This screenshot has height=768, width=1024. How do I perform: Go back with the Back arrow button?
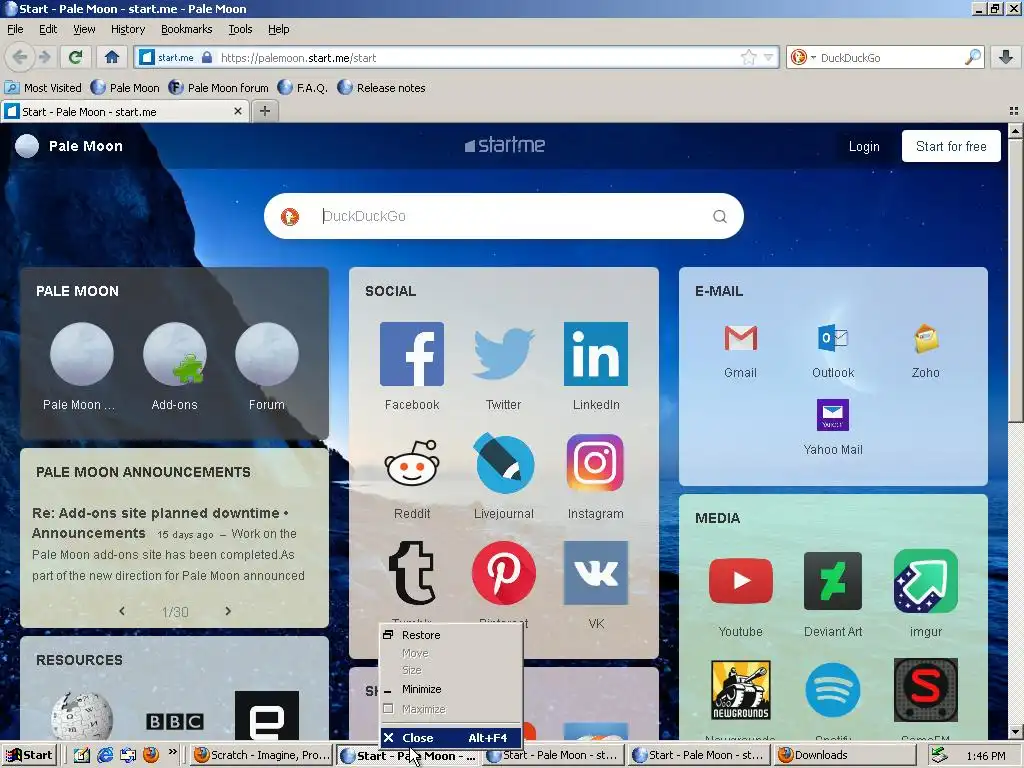pos(20,57)
